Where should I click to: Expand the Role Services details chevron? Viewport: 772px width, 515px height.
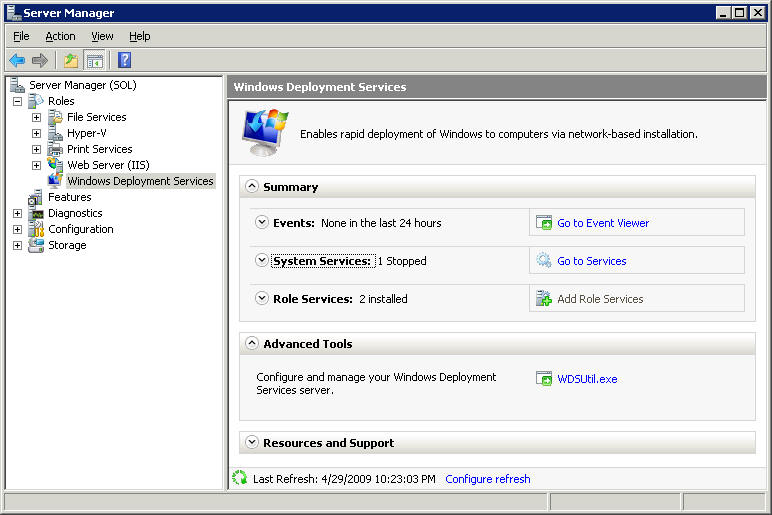point(261,298)
